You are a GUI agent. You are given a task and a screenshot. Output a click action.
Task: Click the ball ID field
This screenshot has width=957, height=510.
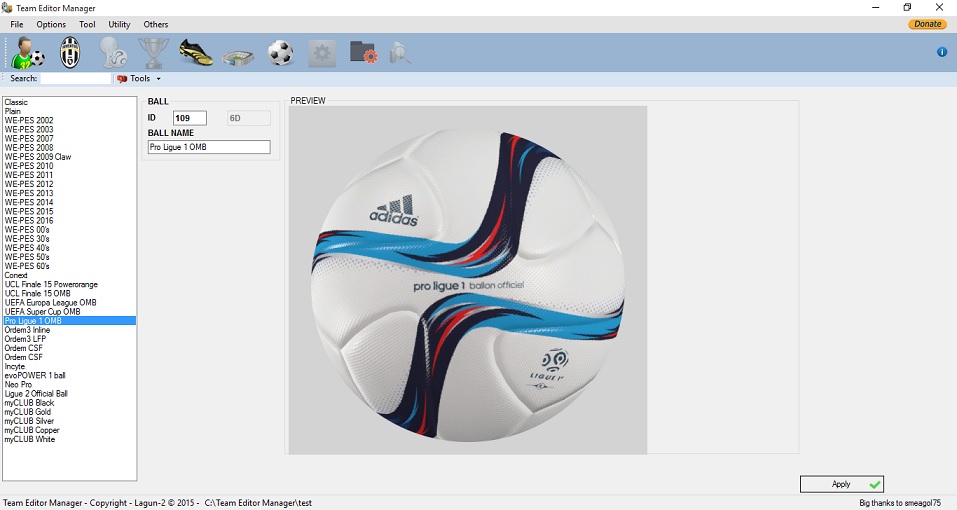pyautogui.click(x=190, y=118)
